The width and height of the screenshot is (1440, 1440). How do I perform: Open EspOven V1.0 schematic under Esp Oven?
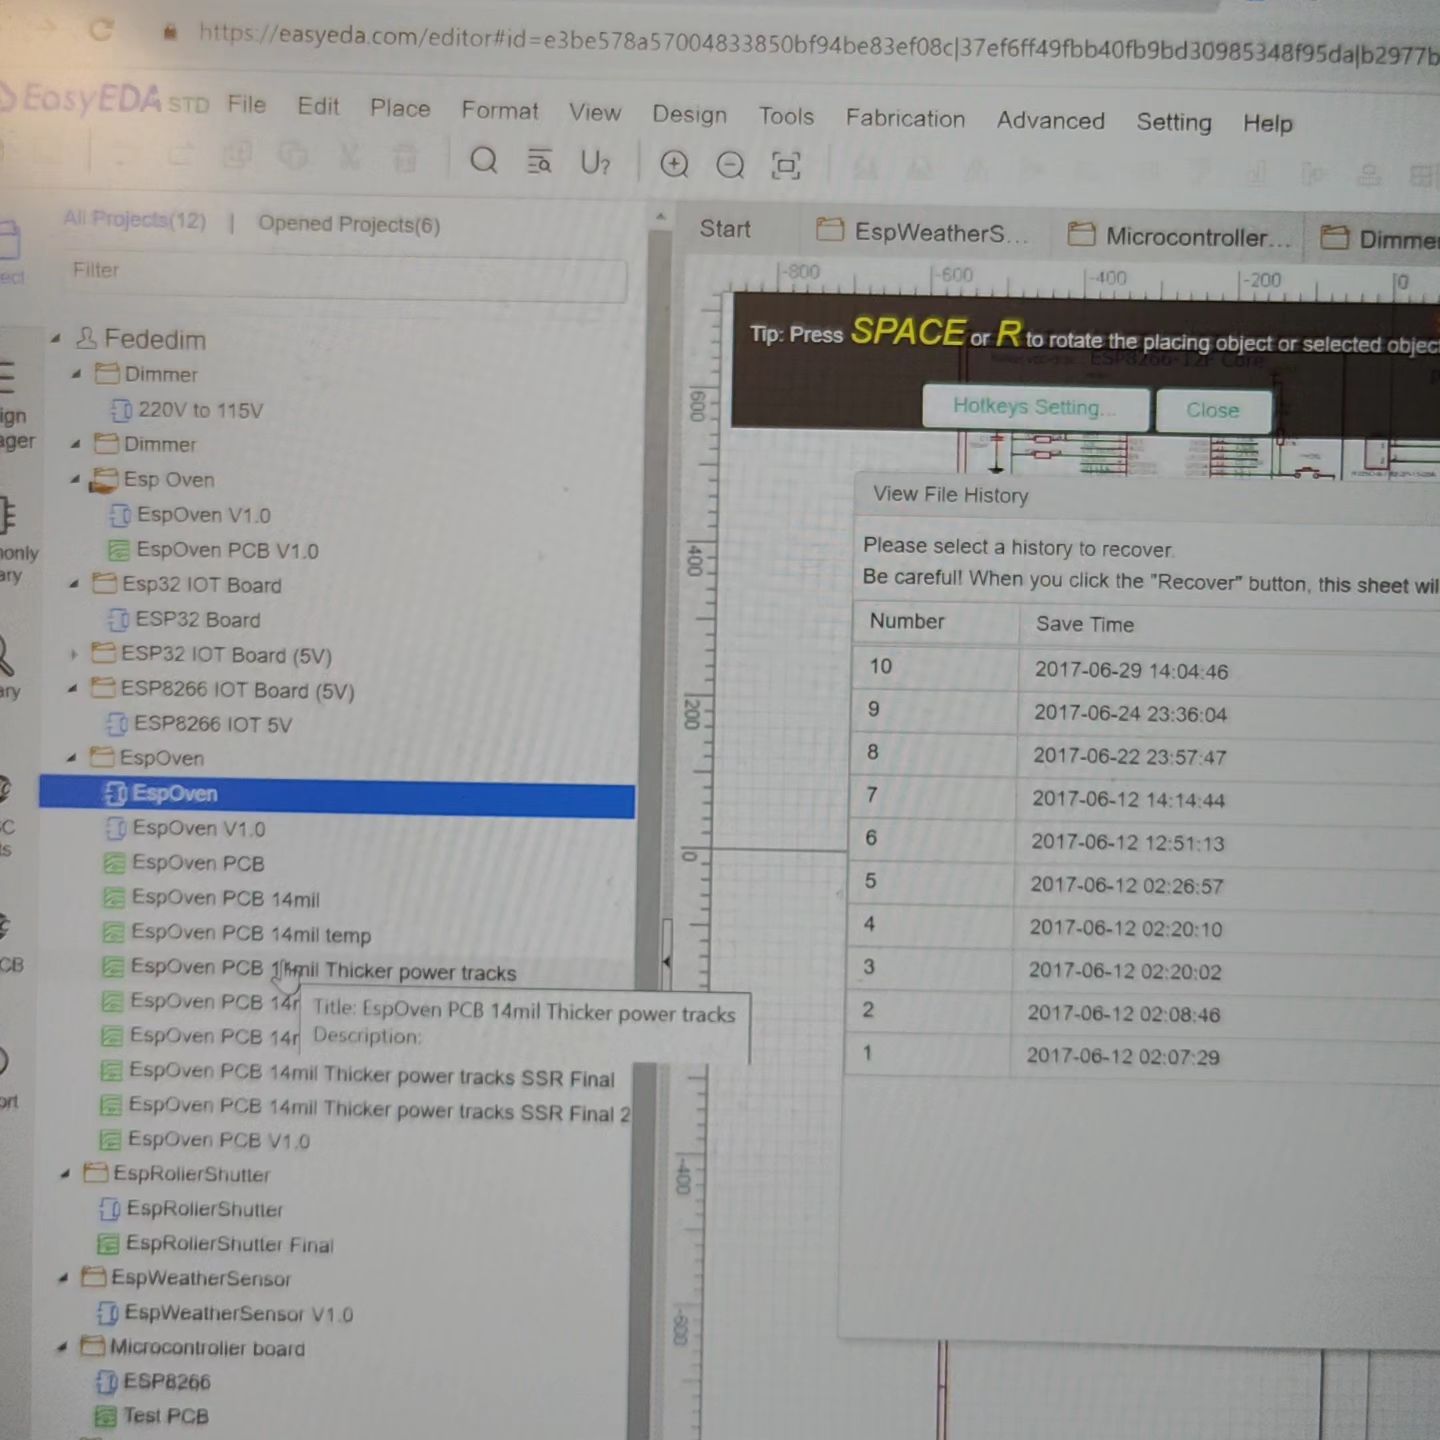pos(203,515)
